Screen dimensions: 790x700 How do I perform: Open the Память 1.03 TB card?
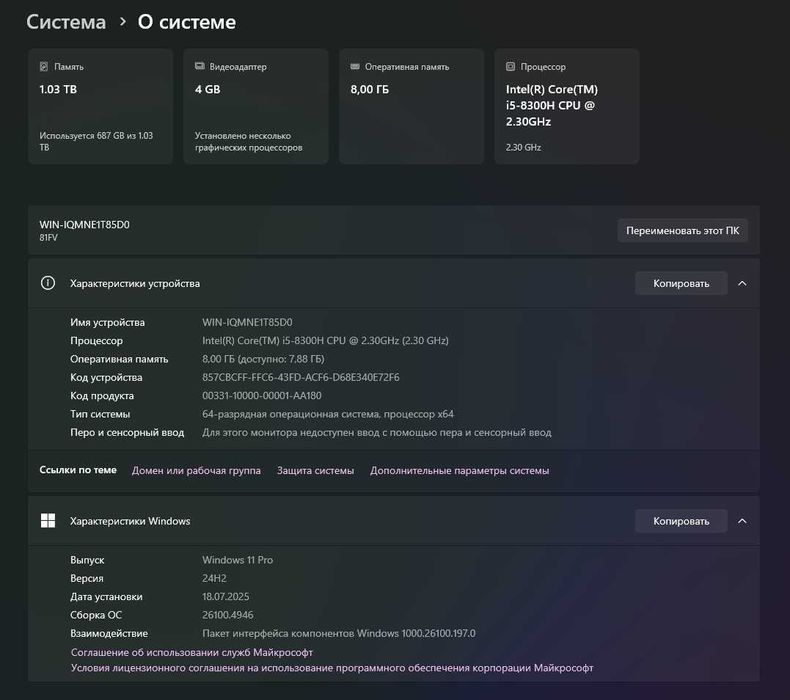point(101,106)
